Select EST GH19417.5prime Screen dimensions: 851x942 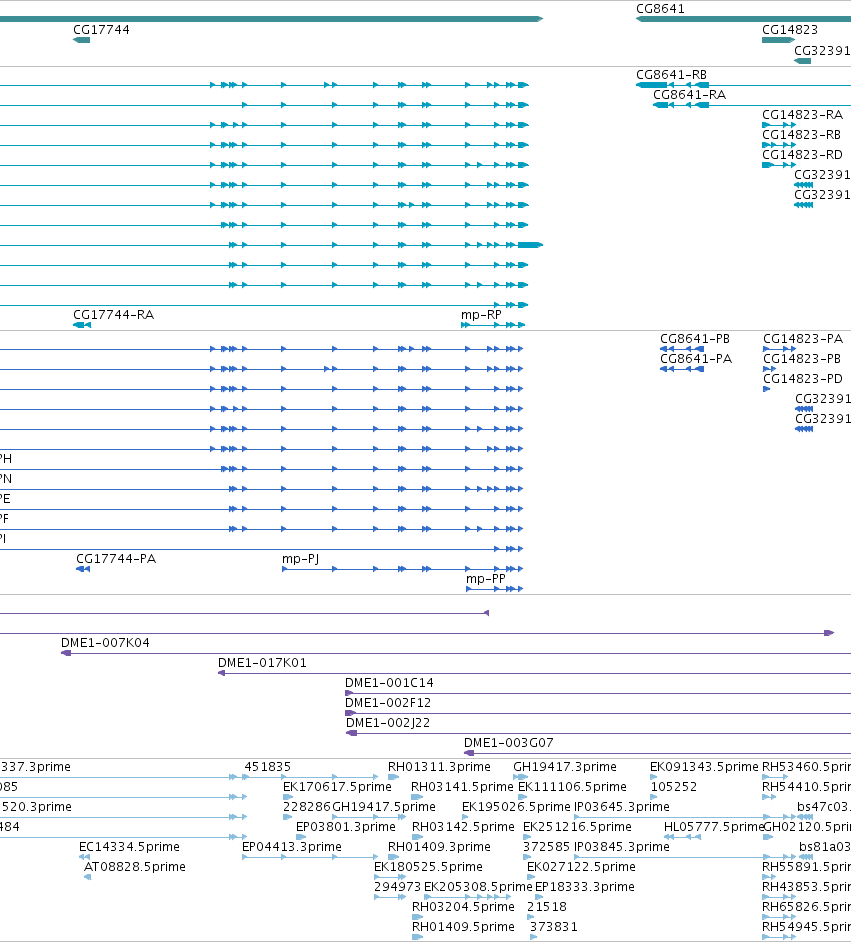pyautogui.click(x=384, y=806)
